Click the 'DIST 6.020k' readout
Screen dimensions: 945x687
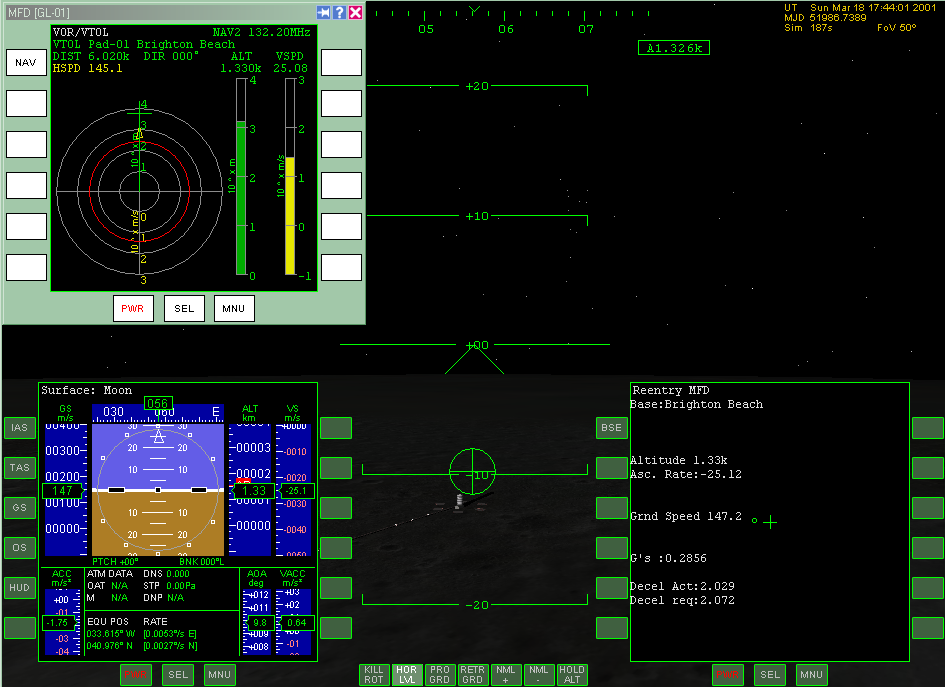(x=91, y=57)
